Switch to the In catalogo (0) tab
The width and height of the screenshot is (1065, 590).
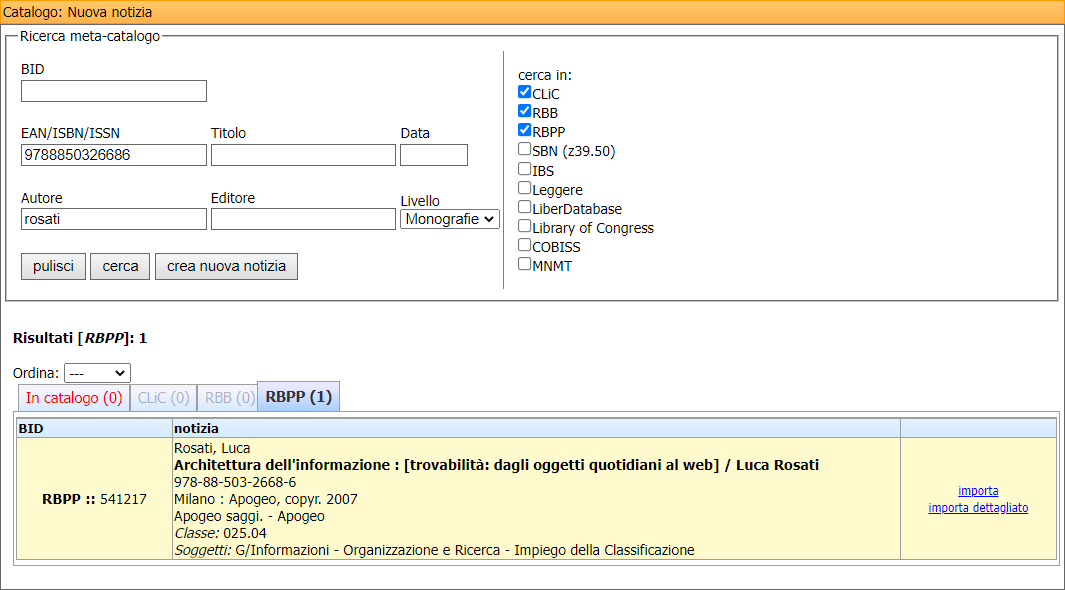pyautogui.click(x=74, y=397)
